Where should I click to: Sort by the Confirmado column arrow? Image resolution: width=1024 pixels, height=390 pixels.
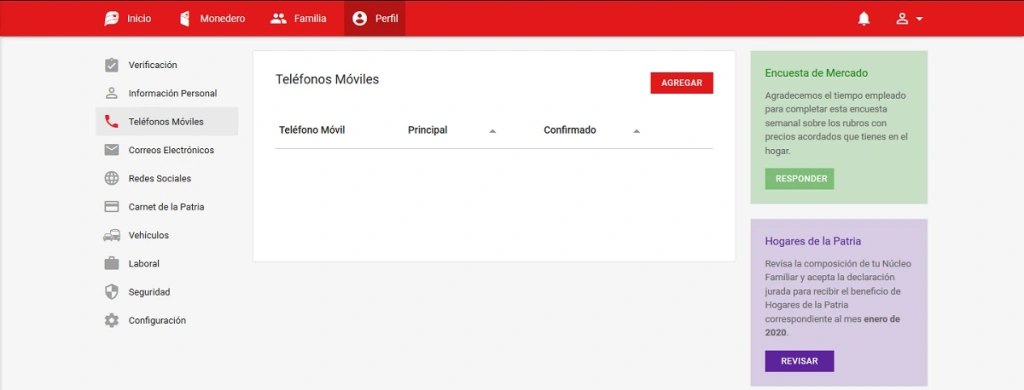[x=636, y=131]
